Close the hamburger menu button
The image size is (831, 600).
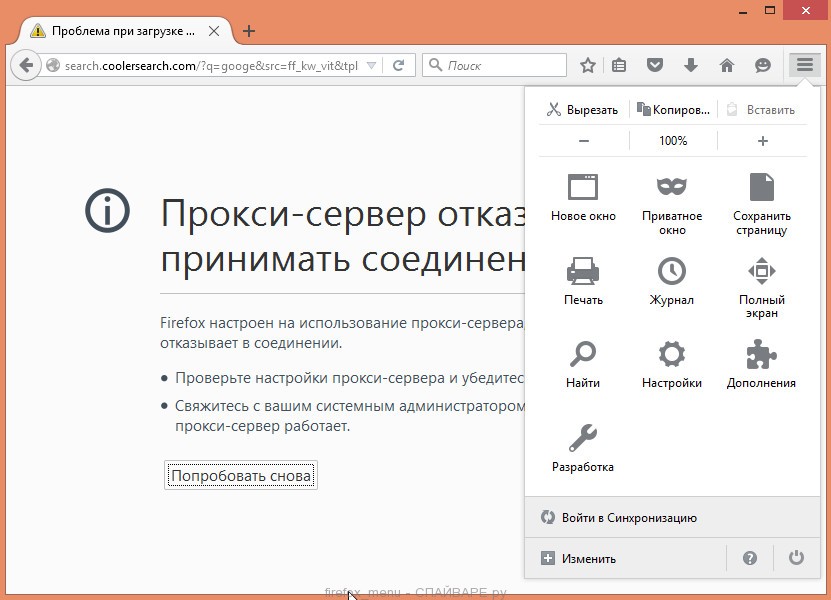[x=805, y=65]
